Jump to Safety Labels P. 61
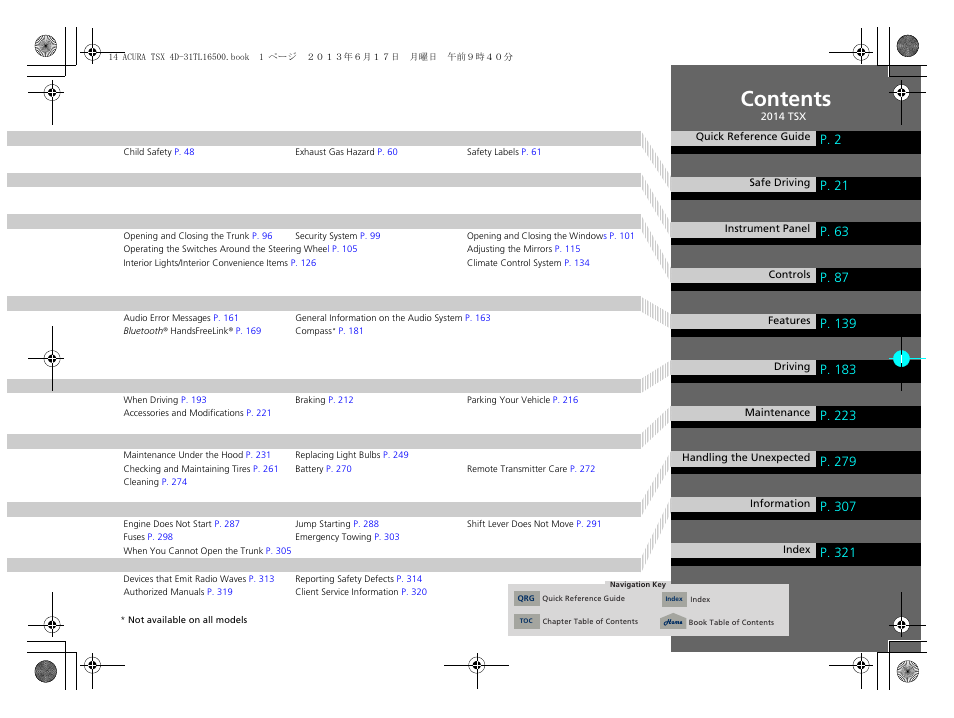This screenshot has height=718, width=954. click(x=504, y=152)
